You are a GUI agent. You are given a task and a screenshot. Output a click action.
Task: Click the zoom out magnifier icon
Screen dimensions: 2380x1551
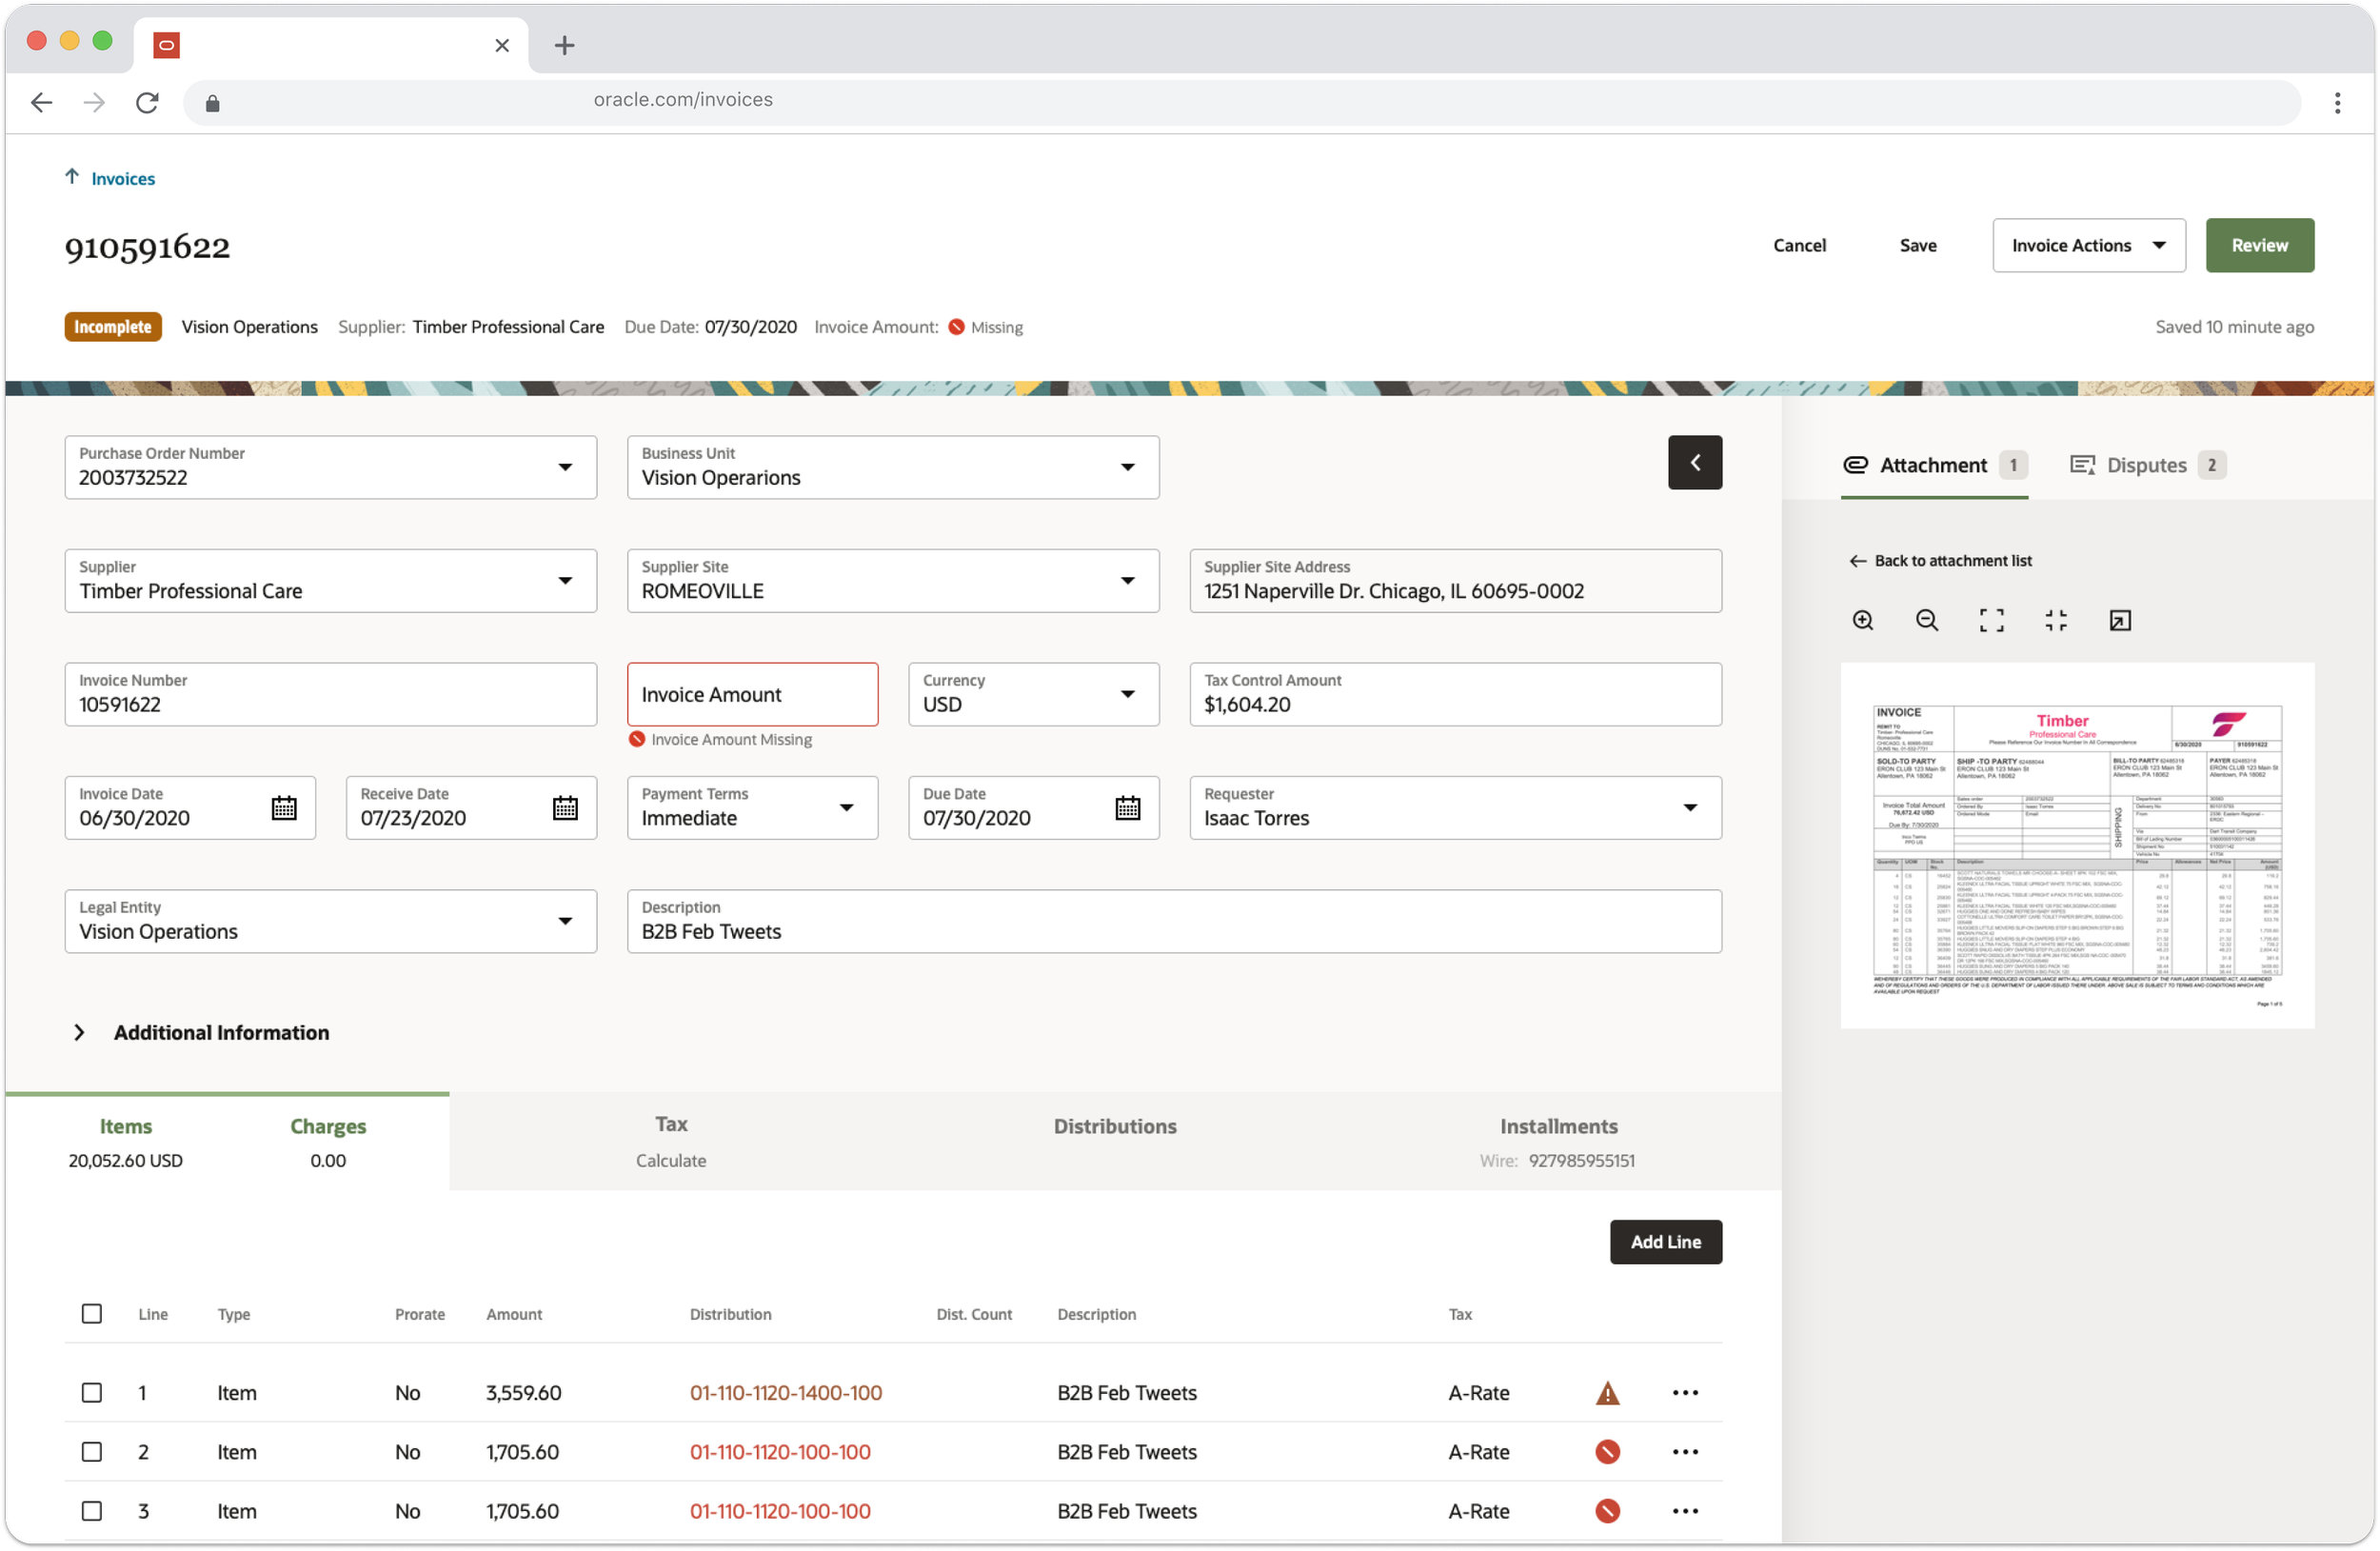pyautogui.click(x=1926, y=620)
